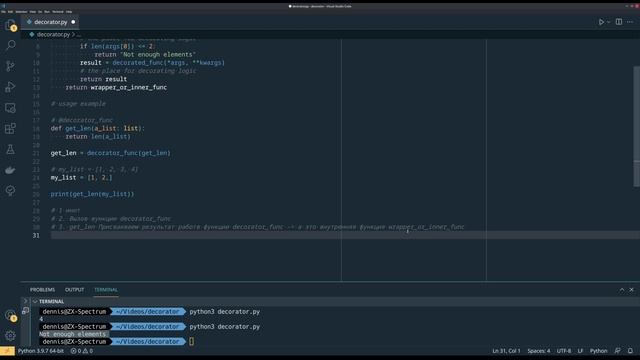Click 'return wrapper_or_inner_func' line
This screenshot has width=640, height=360.
coord(116,87)
